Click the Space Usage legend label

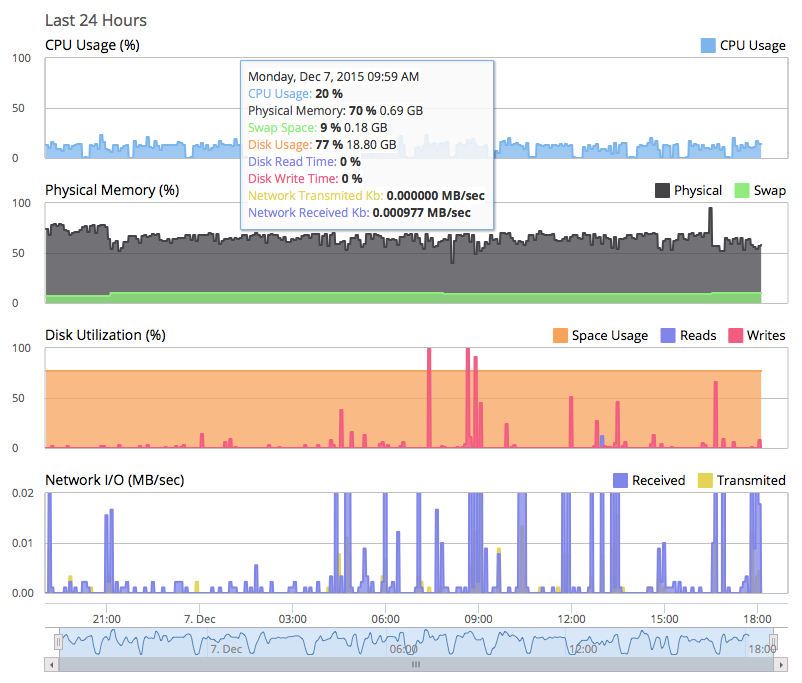click(x=610, y=335)
